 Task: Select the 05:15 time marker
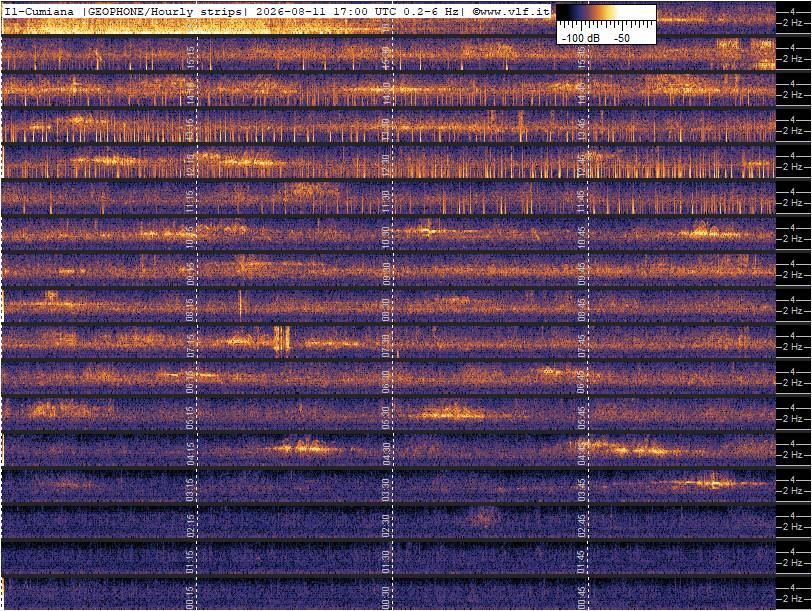(190, 418)
